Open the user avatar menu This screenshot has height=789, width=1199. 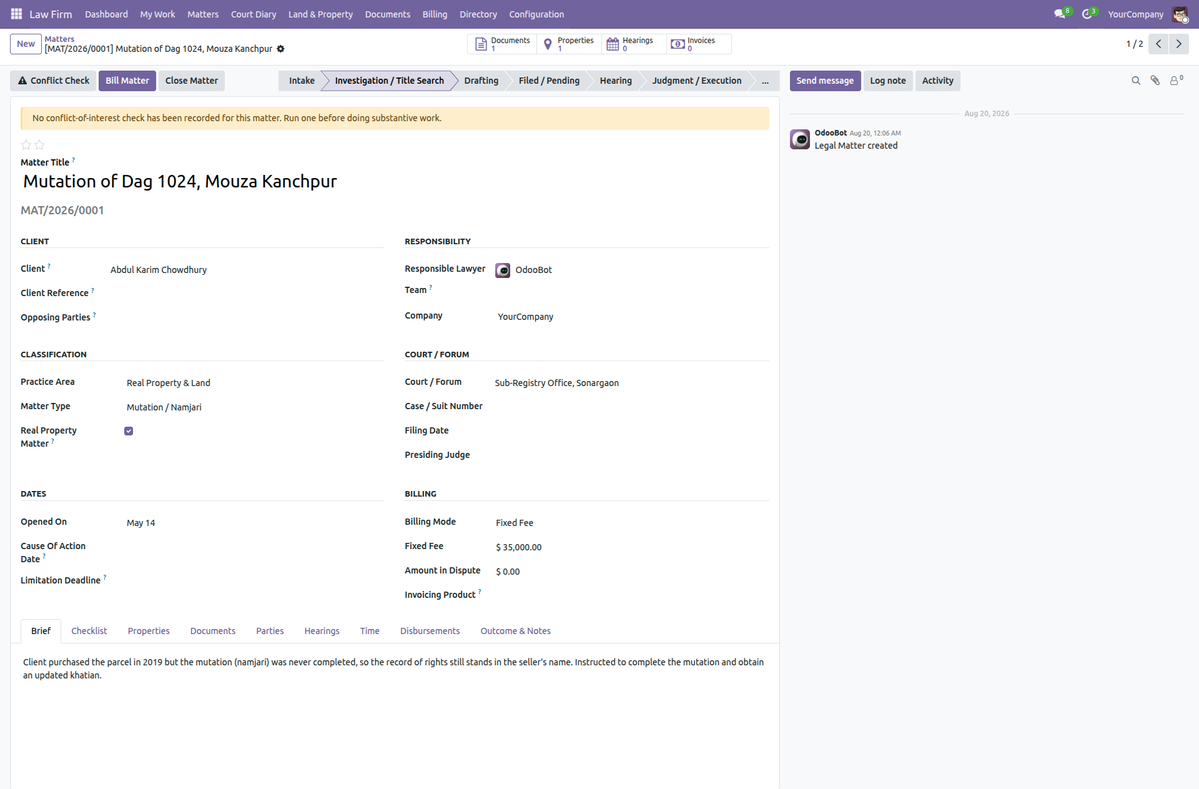tap(1180, 15)
